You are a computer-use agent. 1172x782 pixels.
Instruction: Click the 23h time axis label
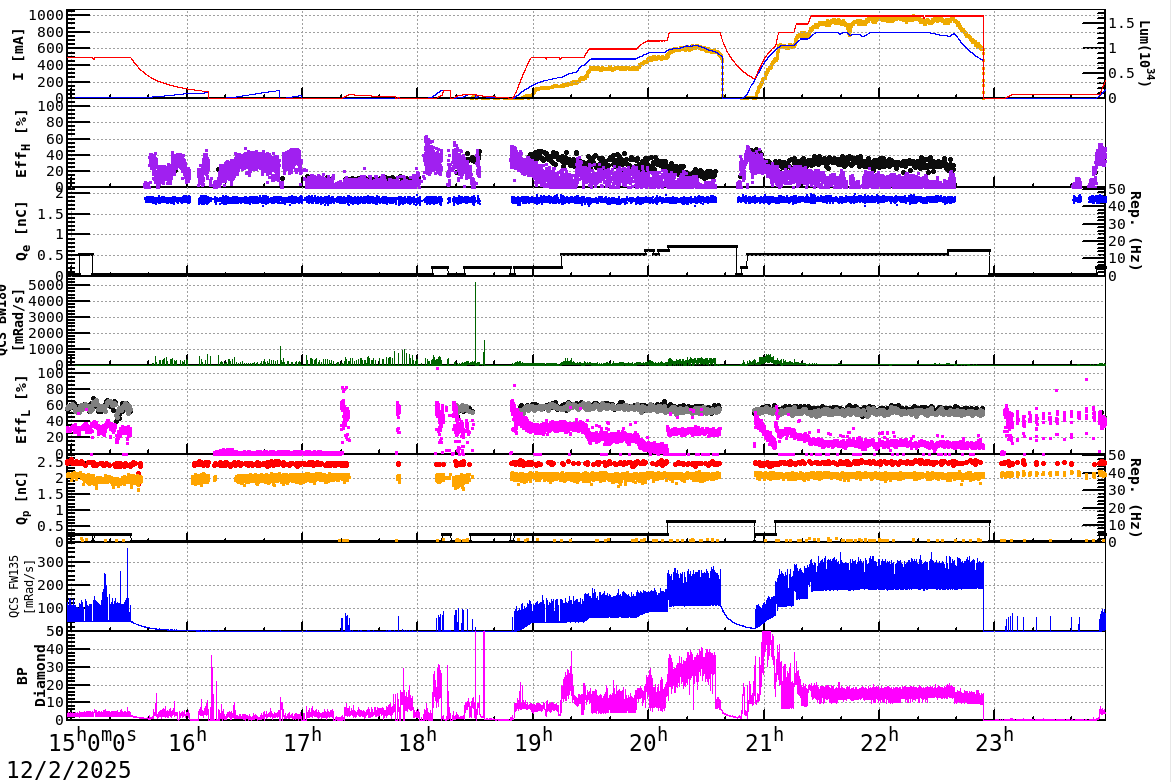coord(996,740)
